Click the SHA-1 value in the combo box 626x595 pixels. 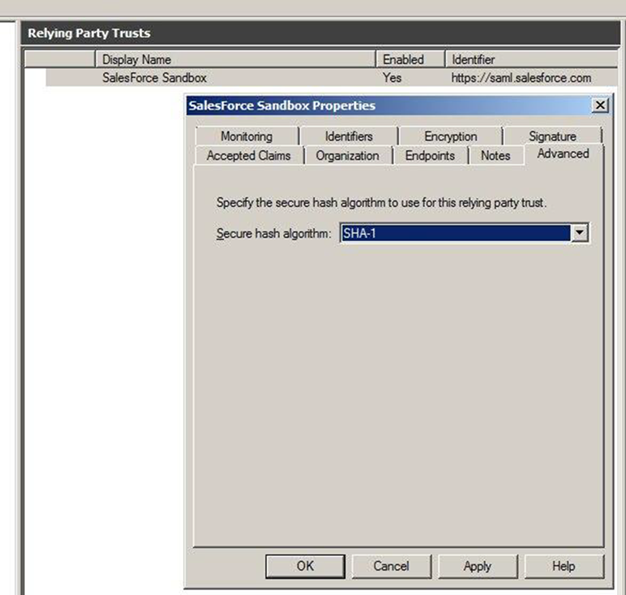455,233
